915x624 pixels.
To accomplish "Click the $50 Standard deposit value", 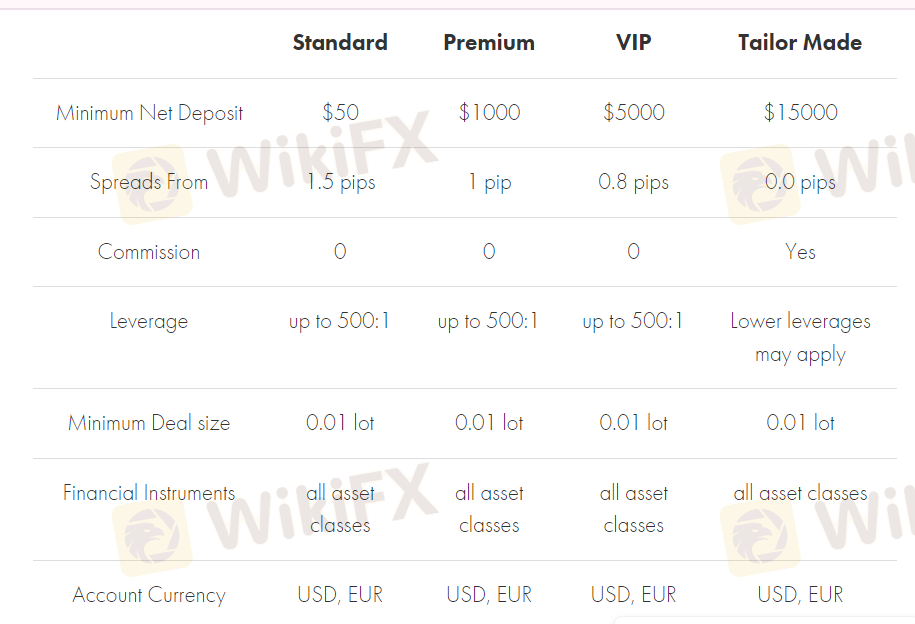I will click(340, 112).
